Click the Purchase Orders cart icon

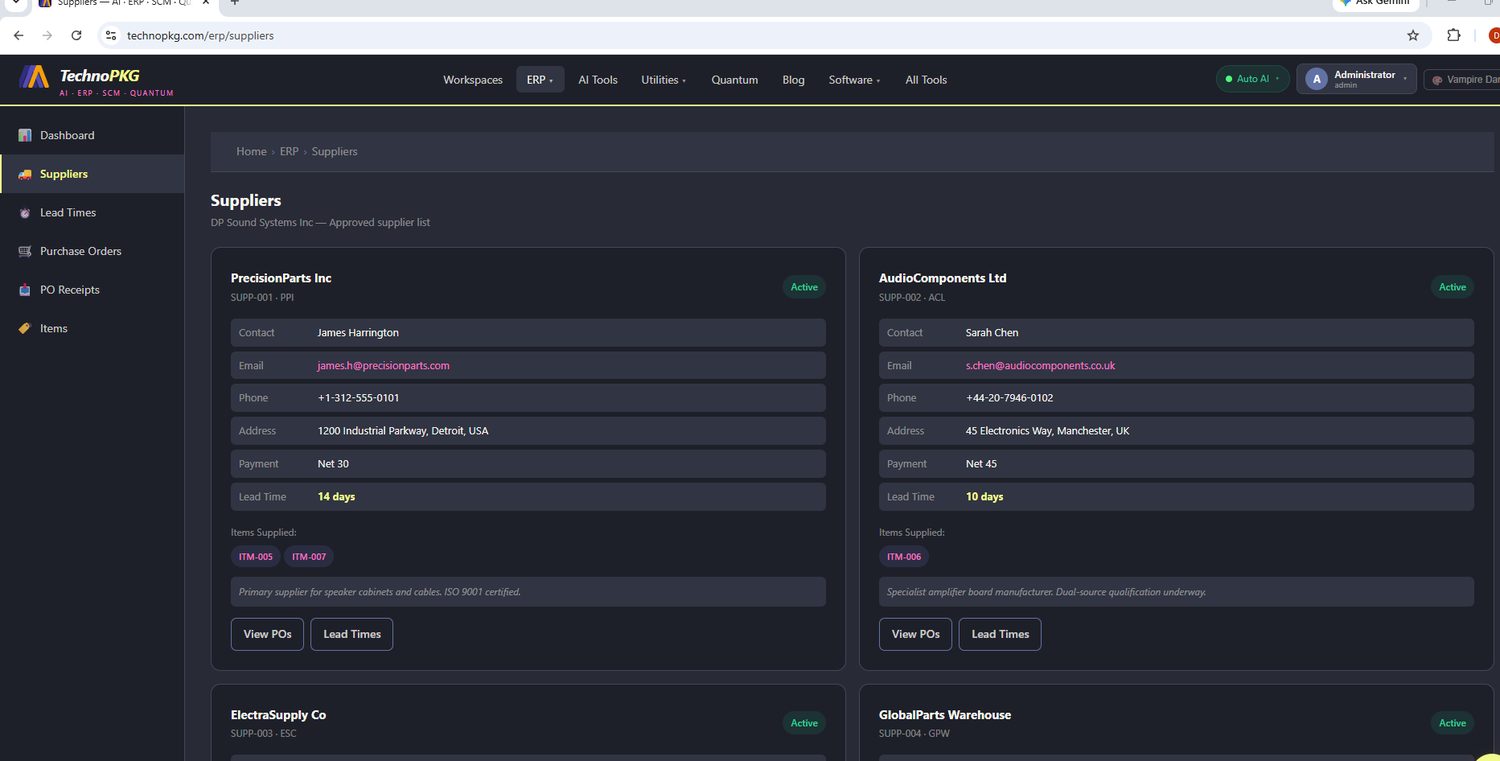pos(25,251)
